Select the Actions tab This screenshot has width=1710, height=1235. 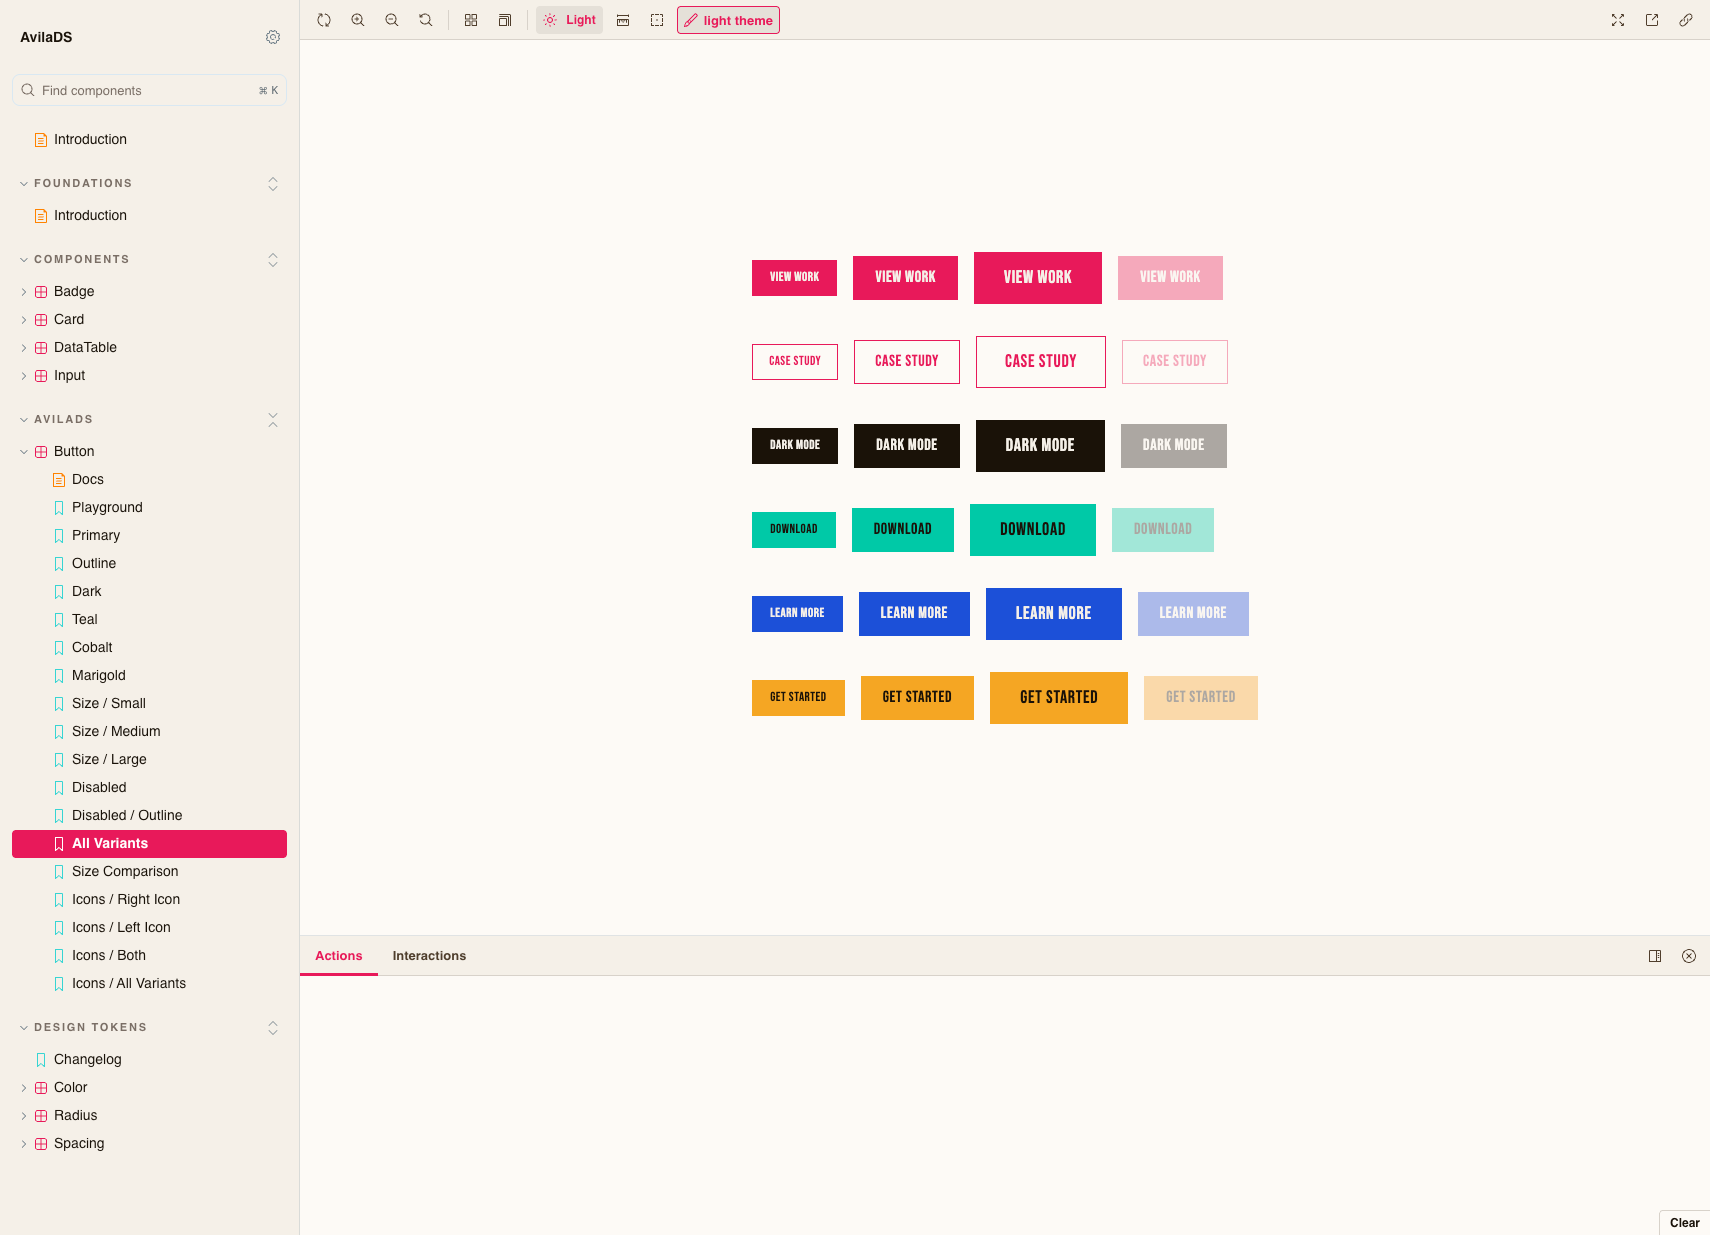coord(338,956)
